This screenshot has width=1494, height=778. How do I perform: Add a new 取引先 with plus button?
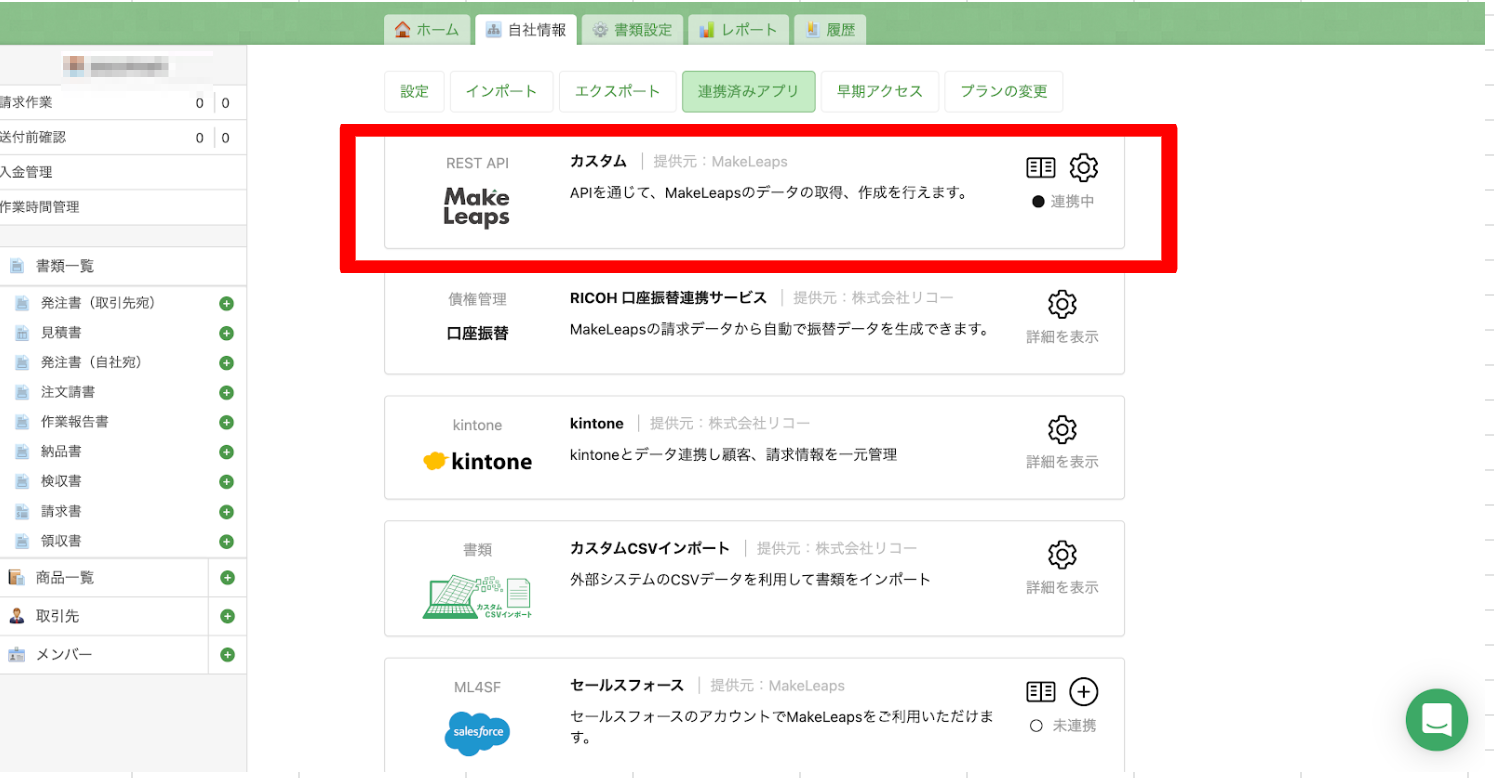(227, 616)
